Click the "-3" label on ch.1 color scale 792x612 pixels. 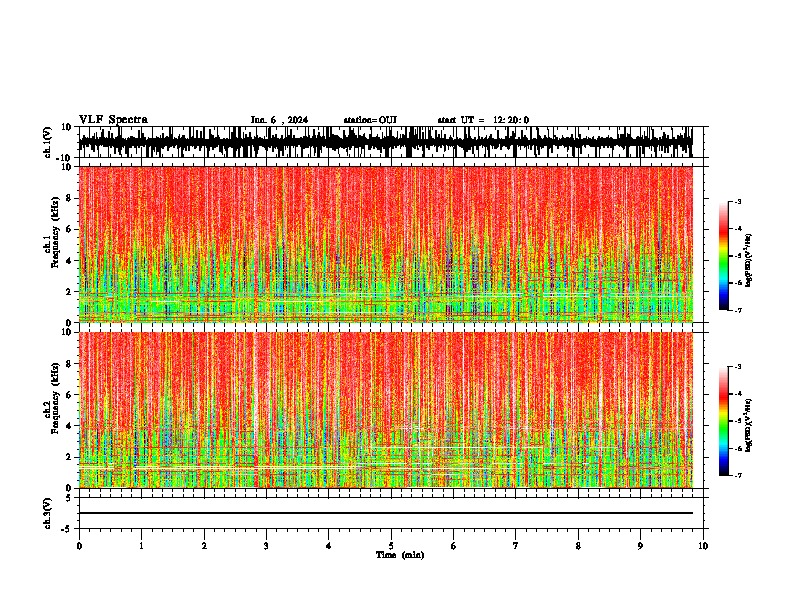(737, 201)
